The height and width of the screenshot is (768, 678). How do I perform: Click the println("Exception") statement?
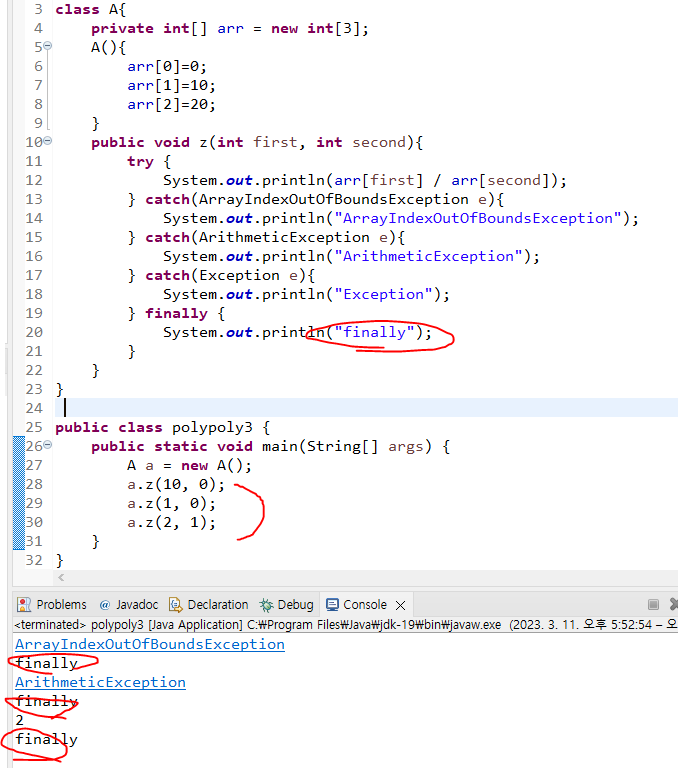coord(306,294)
